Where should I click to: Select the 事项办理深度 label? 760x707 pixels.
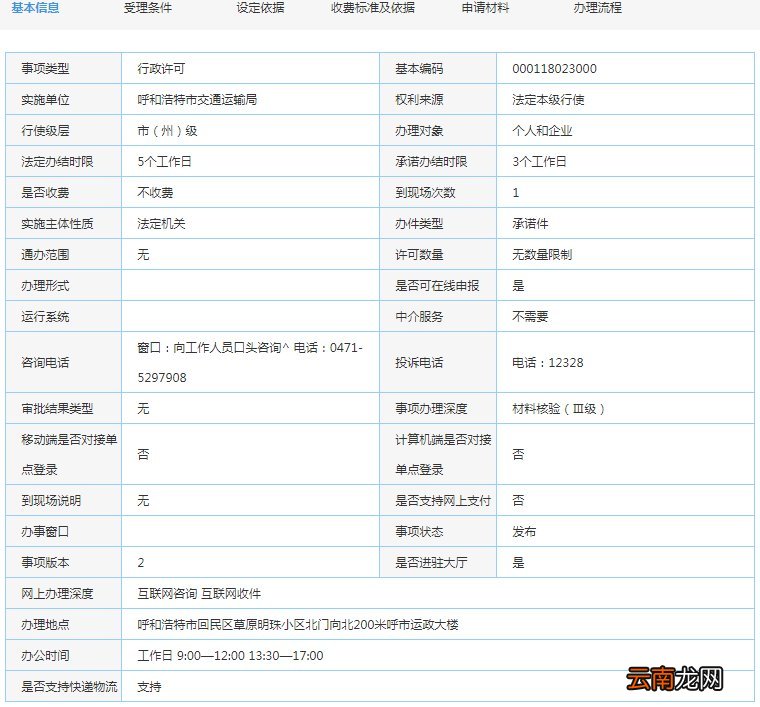pos(431,409)
